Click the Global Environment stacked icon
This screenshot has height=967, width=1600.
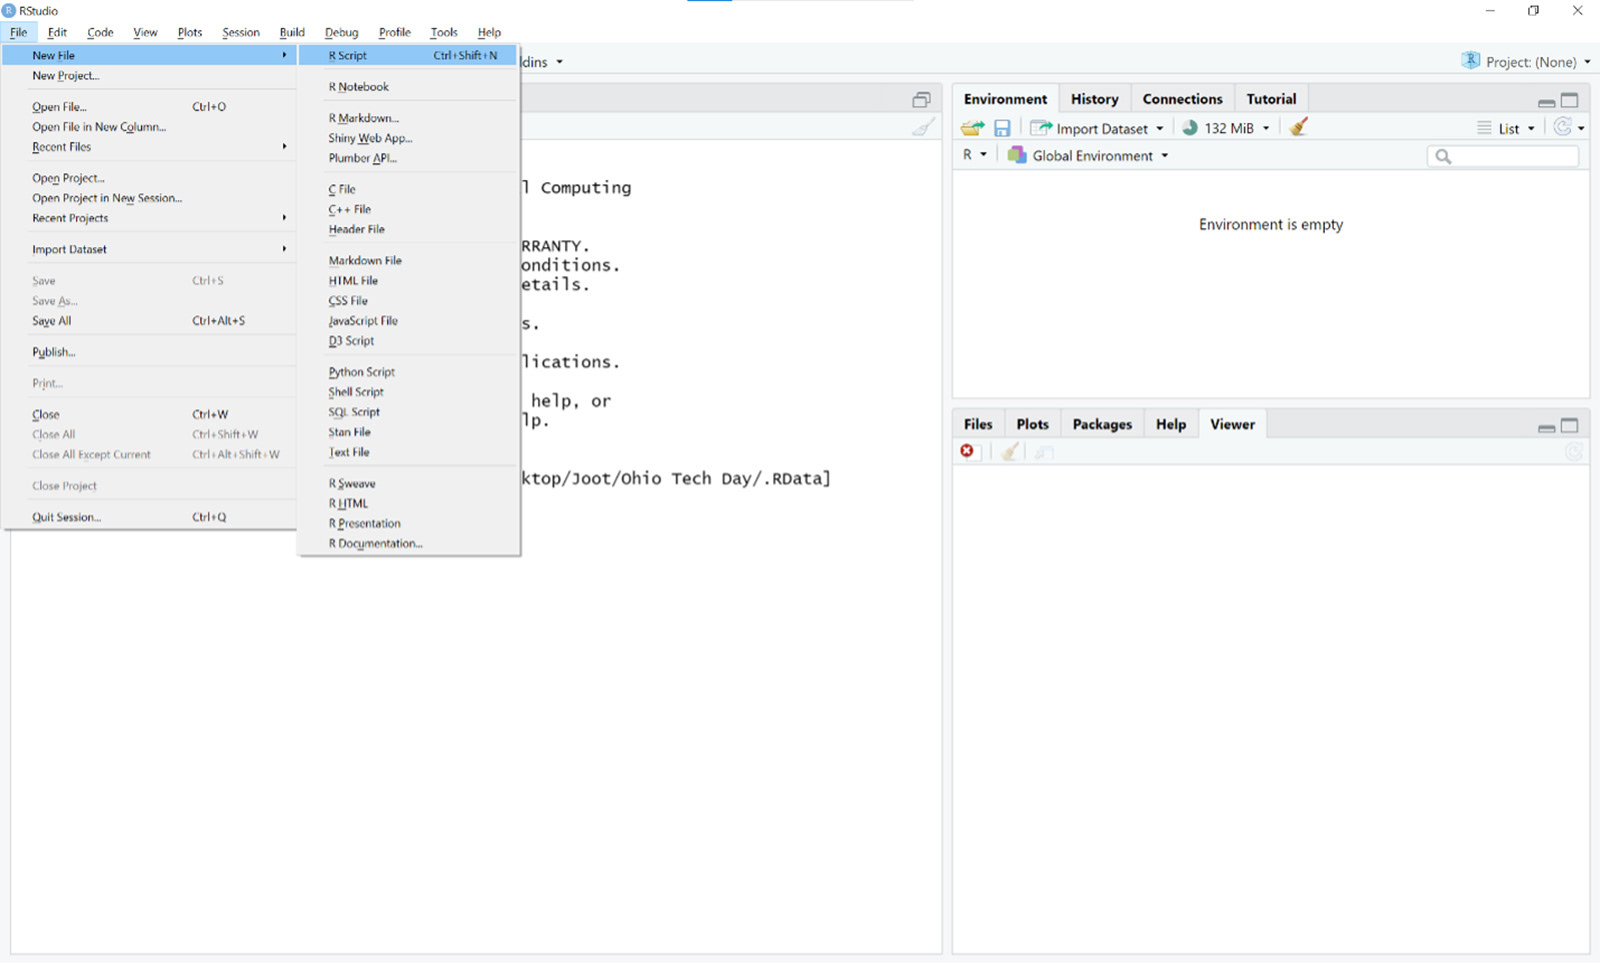coord(1017,155)
